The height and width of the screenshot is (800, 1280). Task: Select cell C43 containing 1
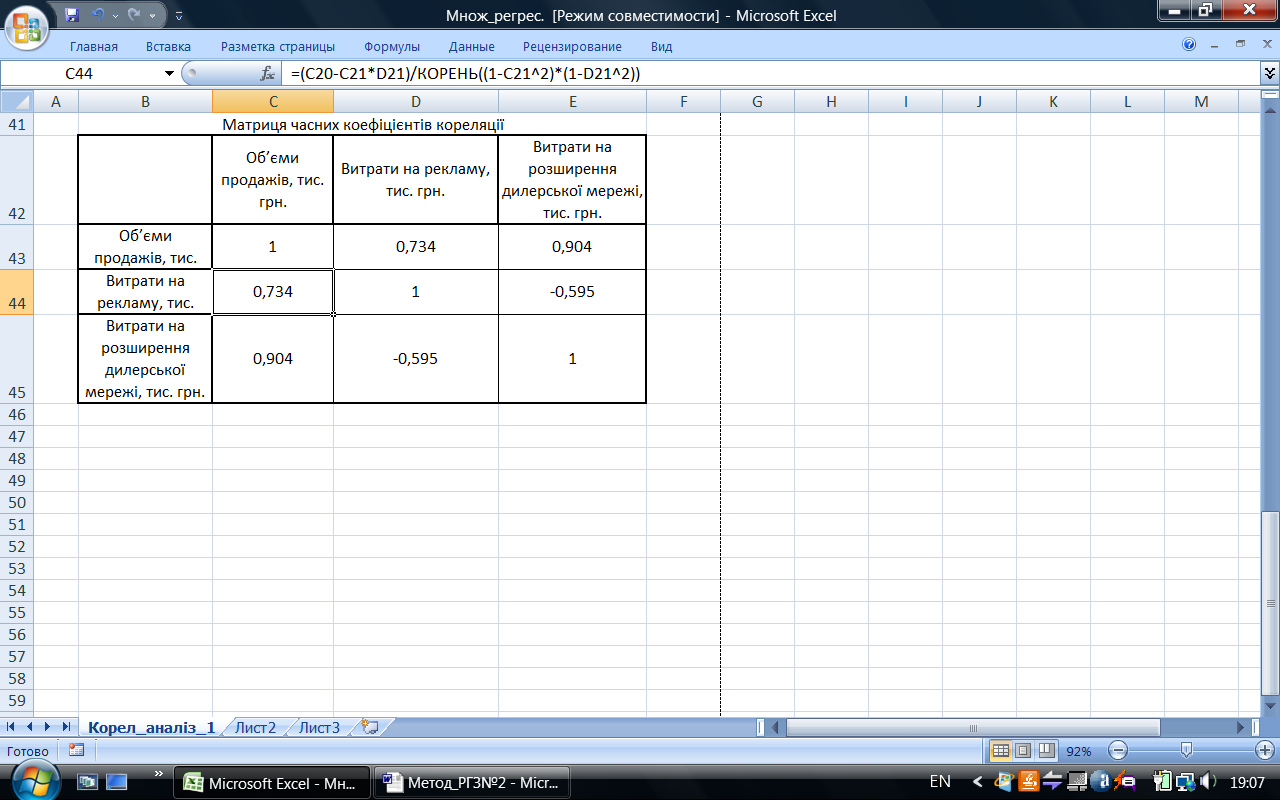272,247
